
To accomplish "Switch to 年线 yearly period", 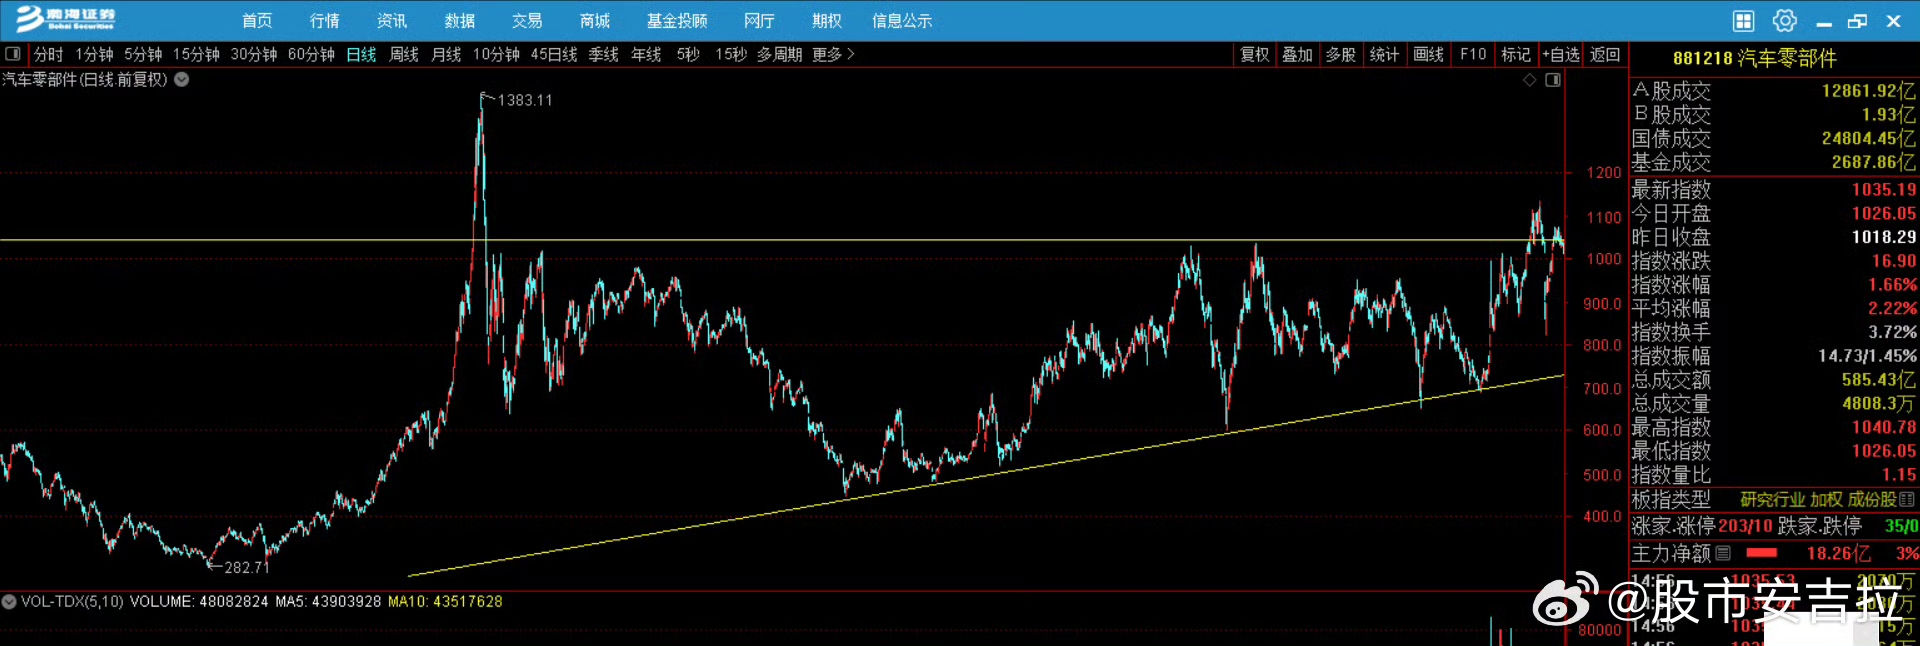I will point(646,54).
